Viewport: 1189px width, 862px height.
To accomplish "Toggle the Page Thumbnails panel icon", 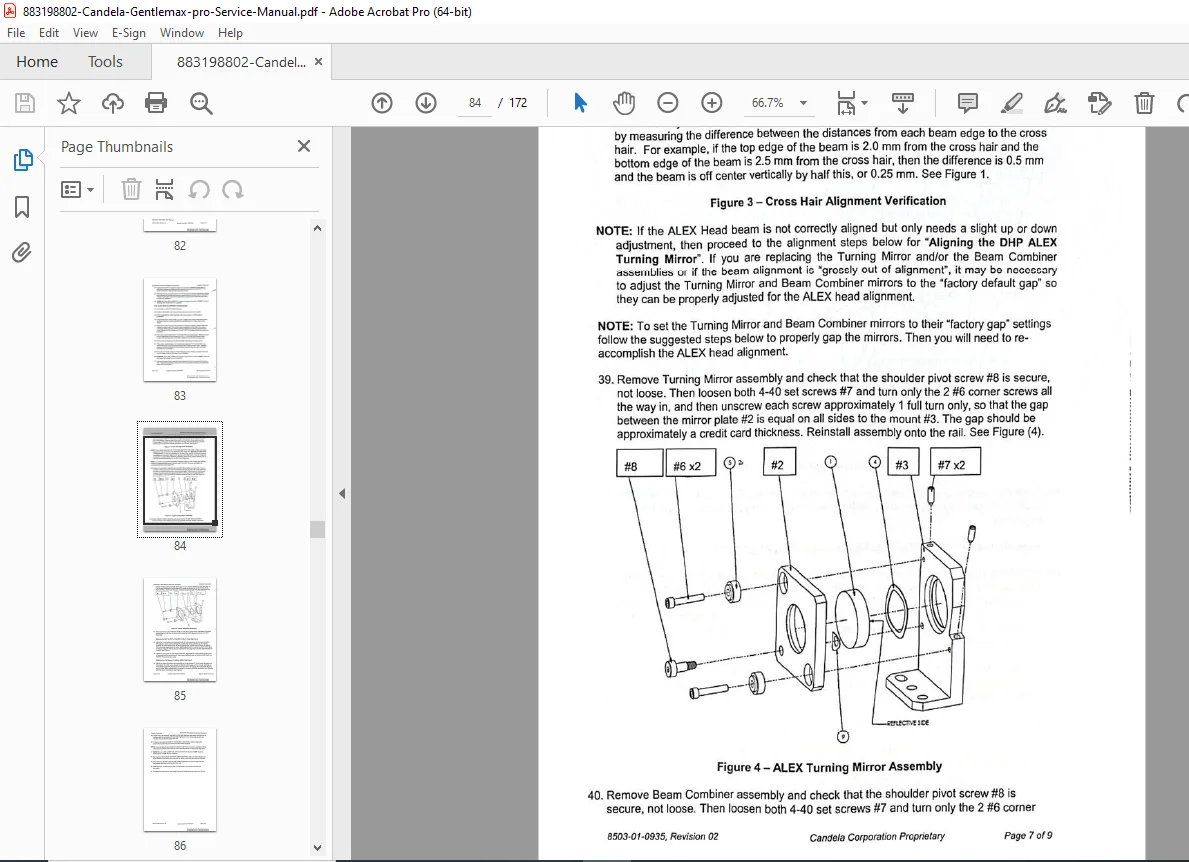I will pos(23,160).
